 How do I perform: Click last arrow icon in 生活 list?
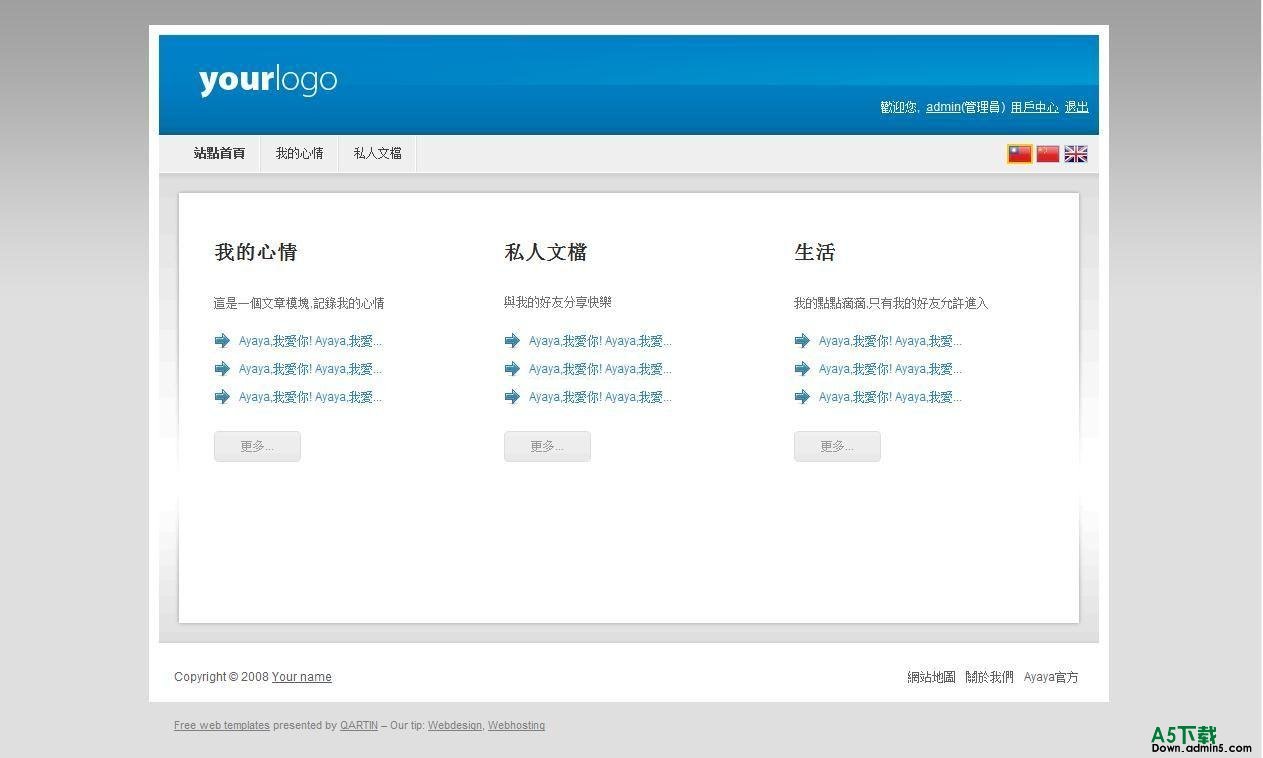point(802,397)
